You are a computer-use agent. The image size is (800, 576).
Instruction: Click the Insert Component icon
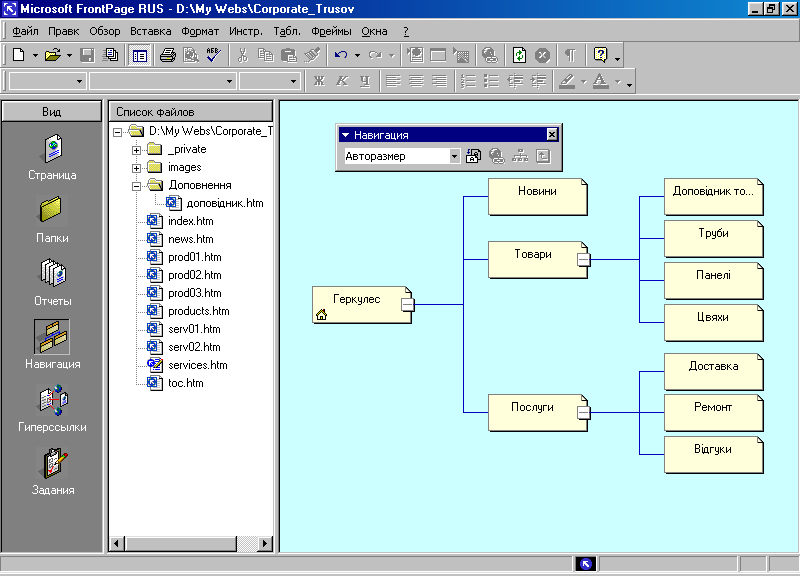tap(415, 55)
